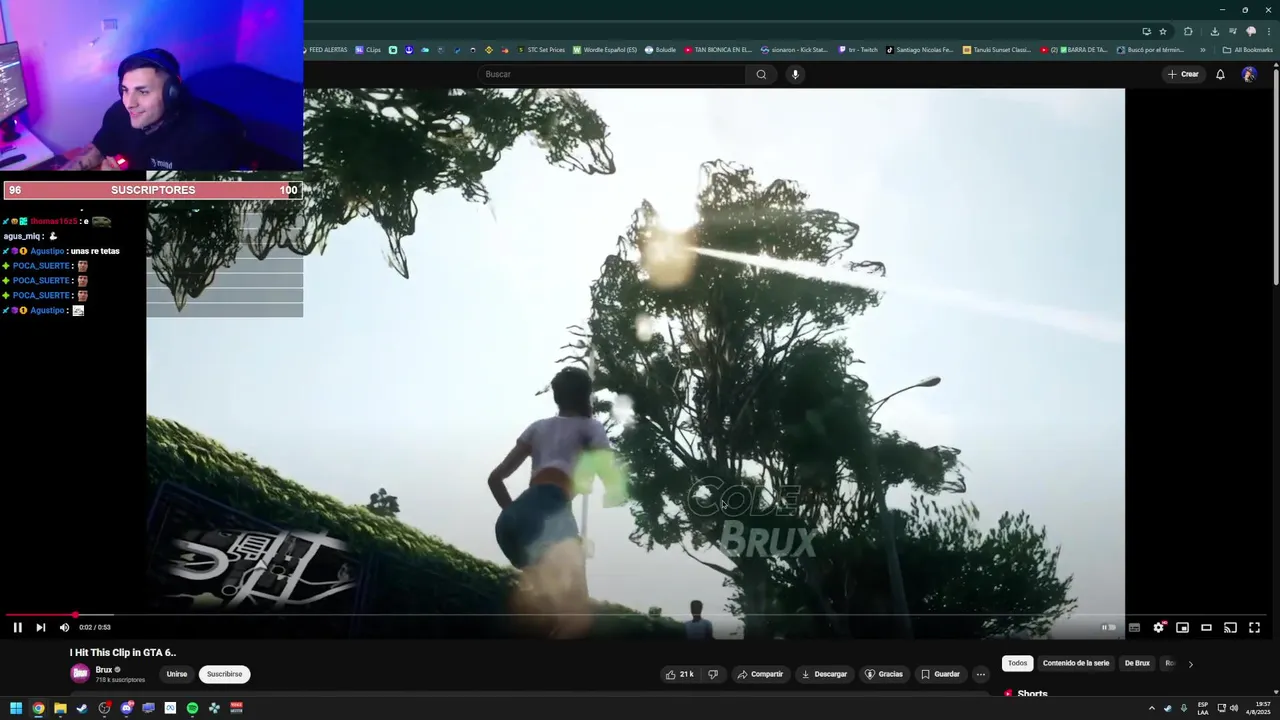Select the Todos filter chip
This screenshot has width=1280, height=720.
click(1017, 663)
